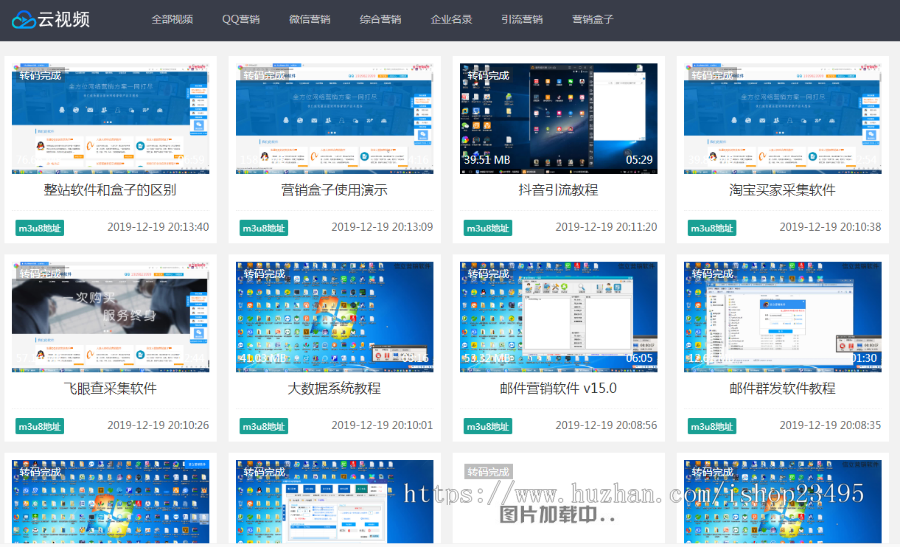Click the title 邮件群发软件教程
This screenshot has width=900, height=547.
pyautogui.click(x=782, y=389)
